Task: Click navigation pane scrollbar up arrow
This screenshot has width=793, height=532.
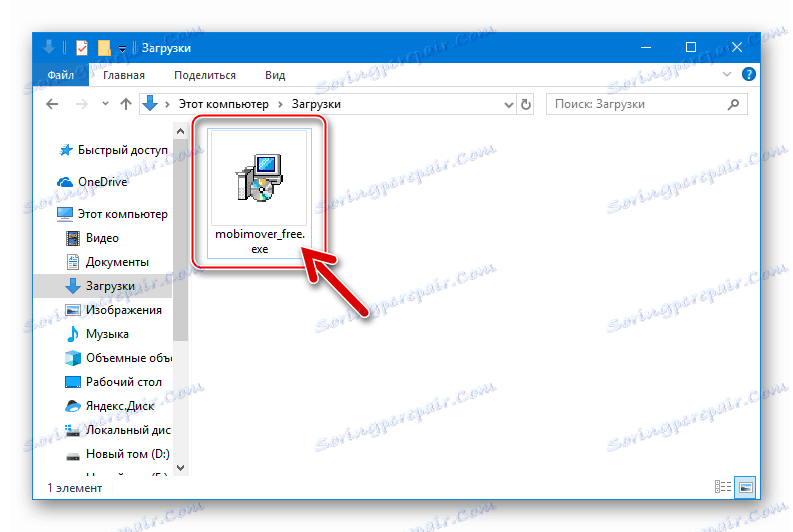Action: click(181, 131)
